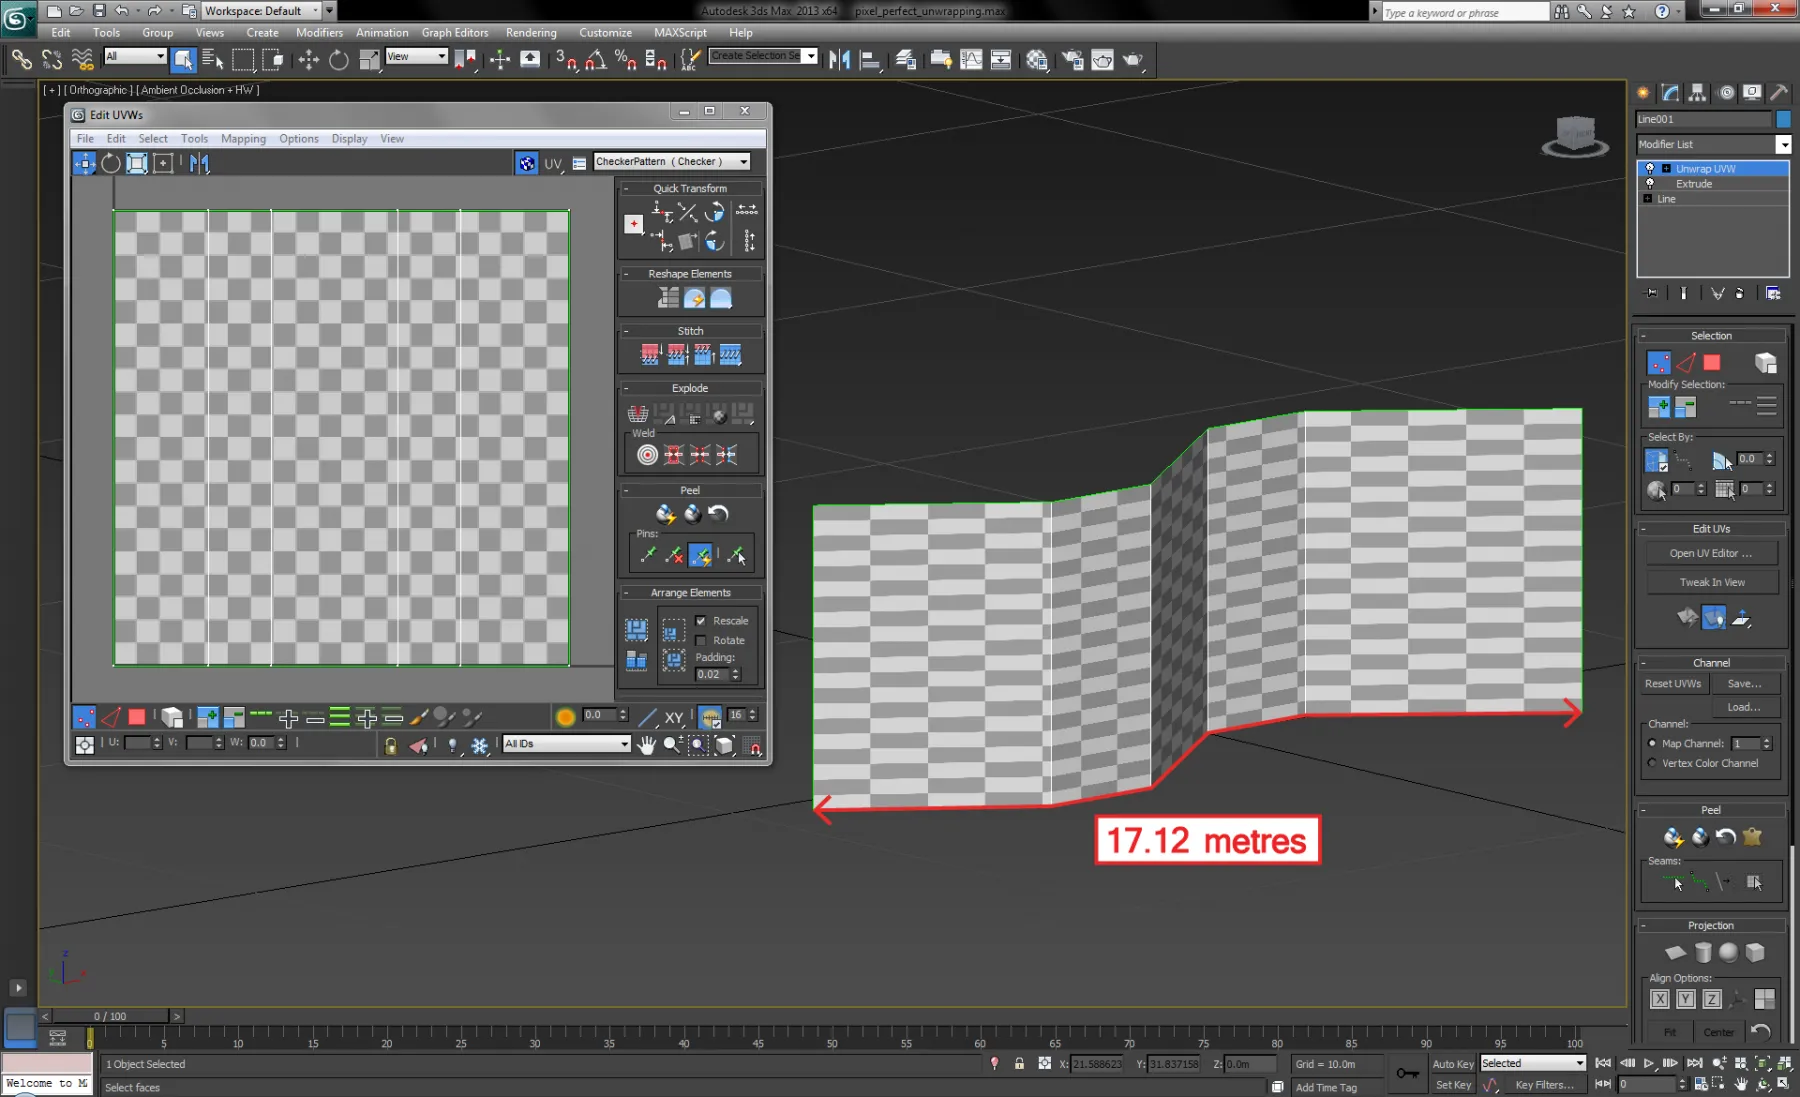1800x1097 pixels.
Task: Open the Rendering menu
Action: click(531, 33)
